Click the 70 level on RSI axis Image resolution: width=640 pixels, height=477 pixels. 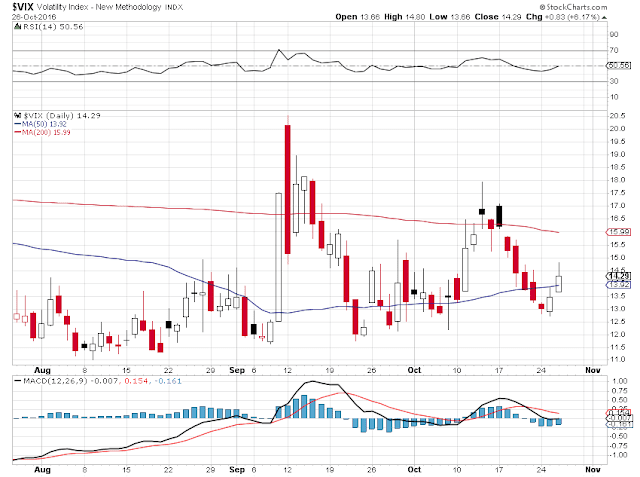(613, 50)
